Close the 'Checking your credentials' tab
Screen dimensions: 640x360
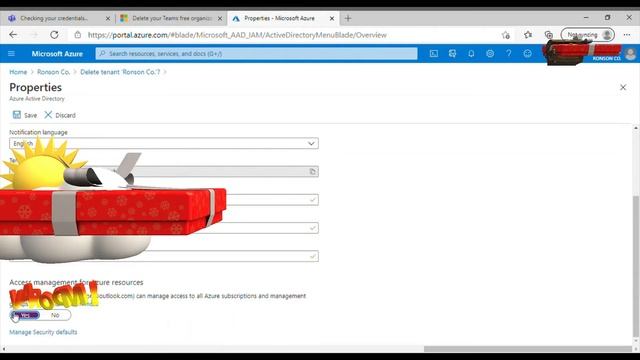coord(108,18)
